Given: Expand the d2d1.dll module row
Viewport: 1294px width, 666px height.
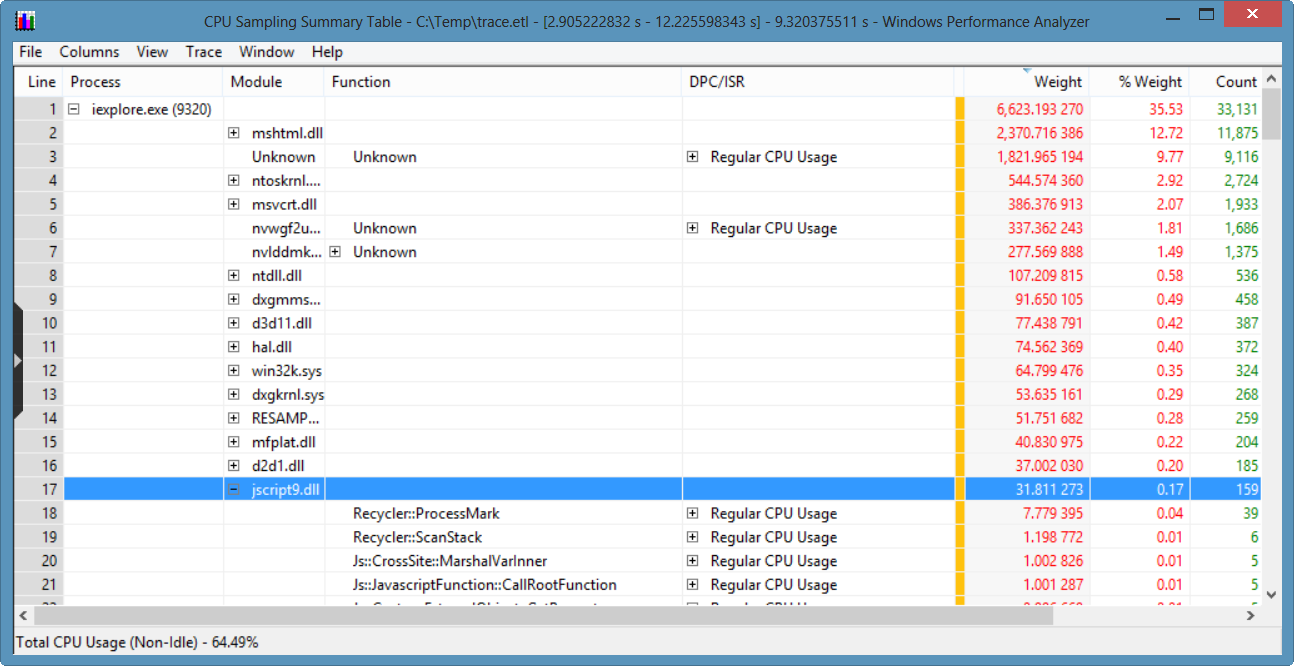Looking at the screenshot, I should (x=234, y=466).
